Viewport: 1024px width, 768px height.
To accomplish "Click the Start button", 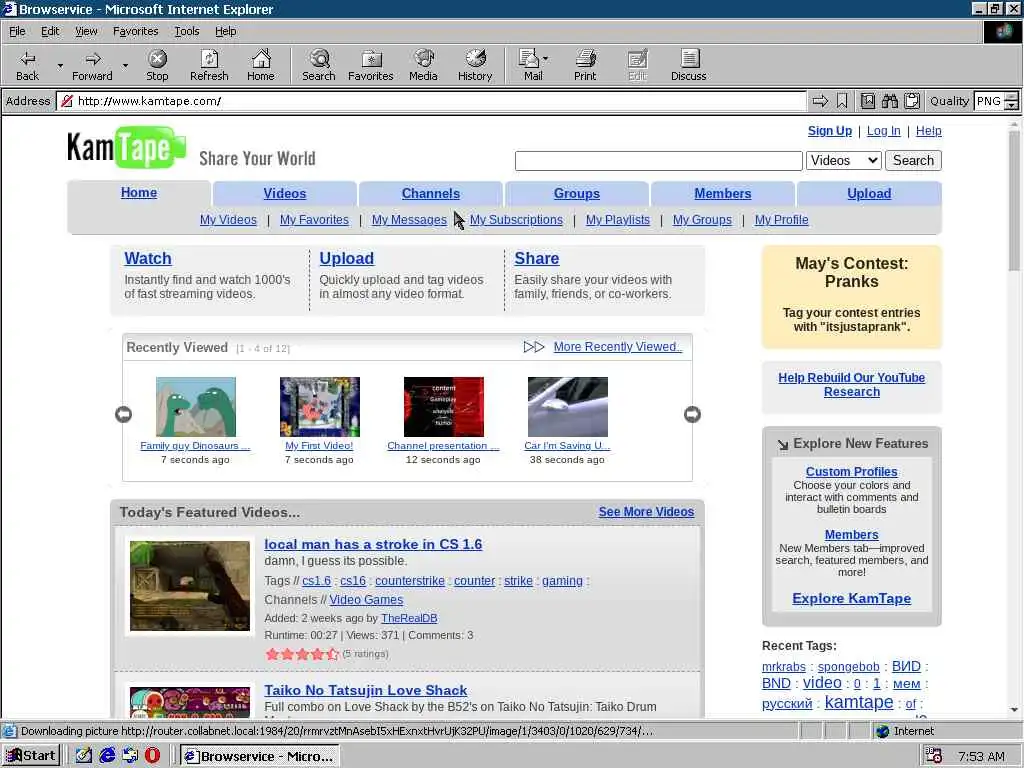I will (31, 756).
